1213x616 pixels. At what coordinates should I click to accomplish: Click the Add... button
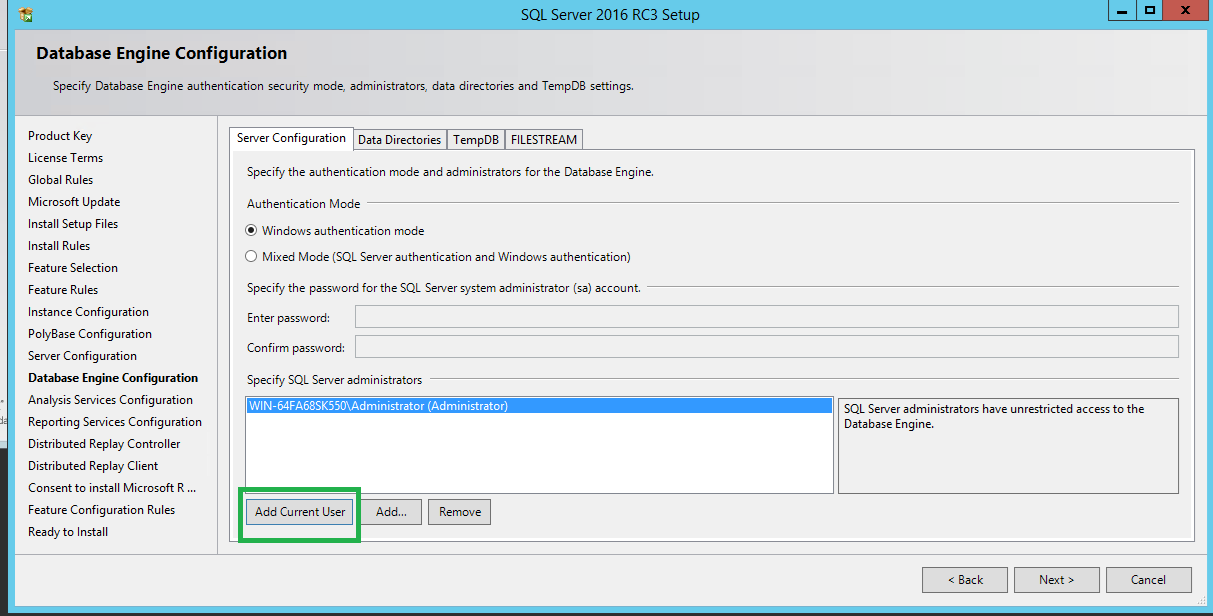tap(391, 512)
